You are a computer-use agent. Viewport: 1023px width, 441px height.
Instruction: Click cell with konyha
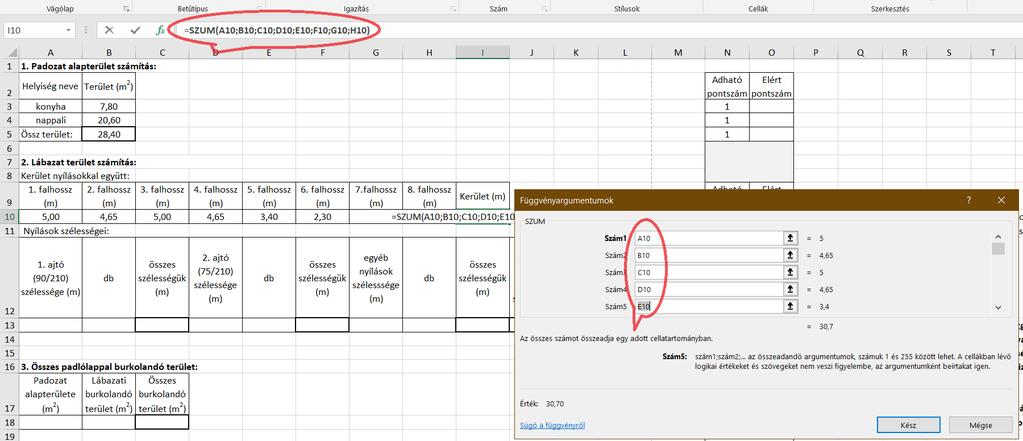pos(51,106)
